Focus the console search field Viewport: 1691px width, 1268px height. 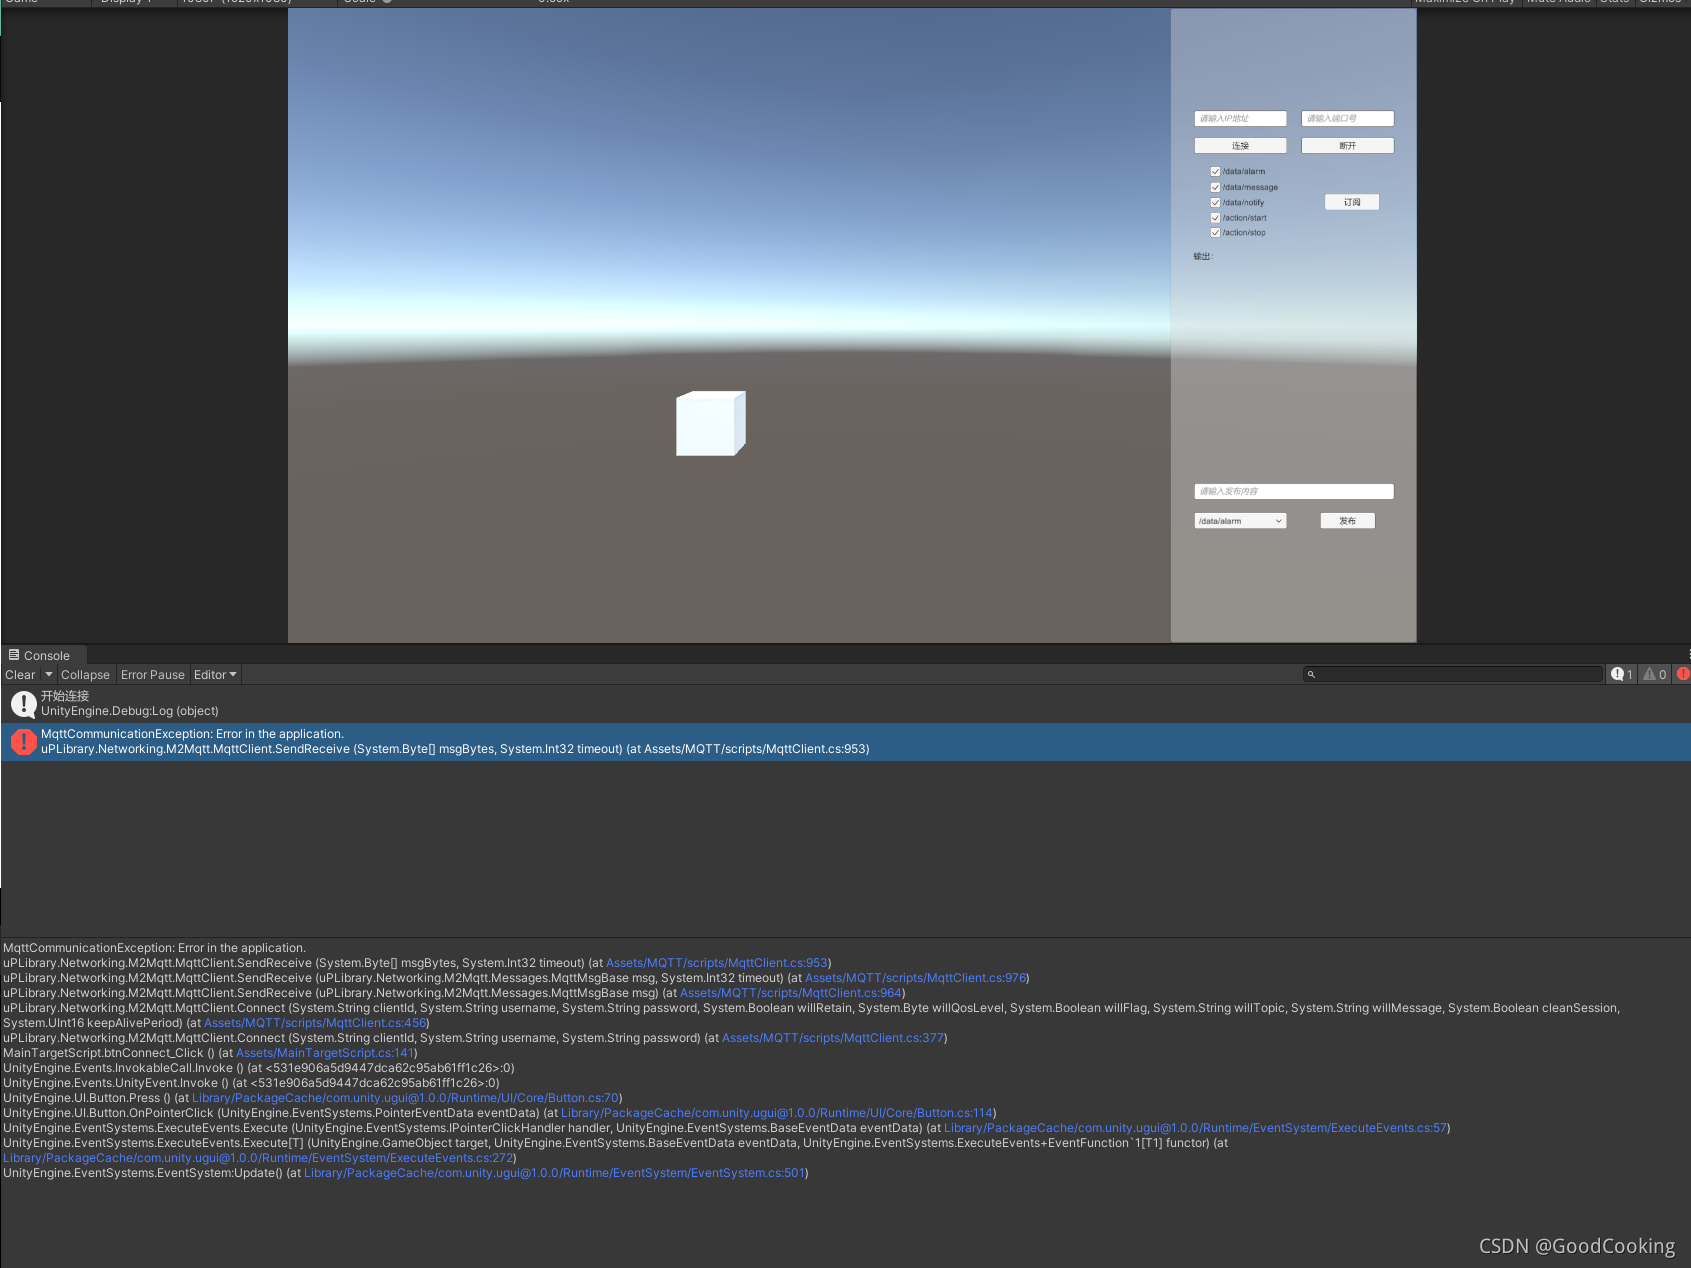click(1452, 675)
